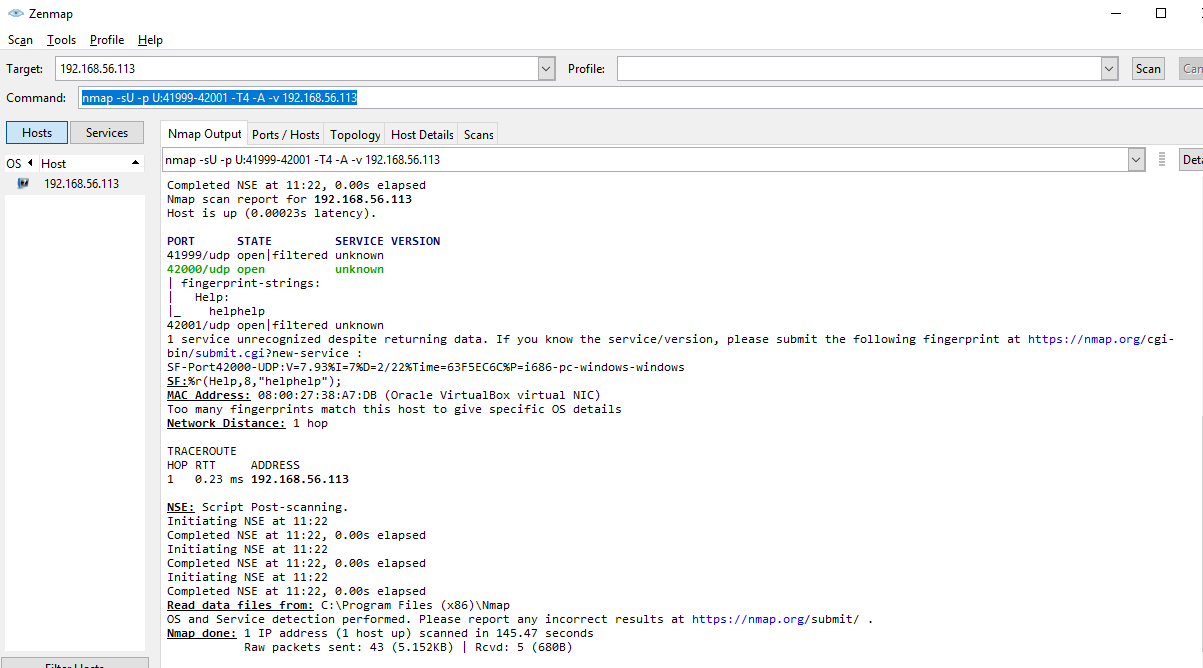The width and height of the screenshot is (1203, 668).
Task: Click the 42001/udp open|filtered line
Action: point(275,325)
